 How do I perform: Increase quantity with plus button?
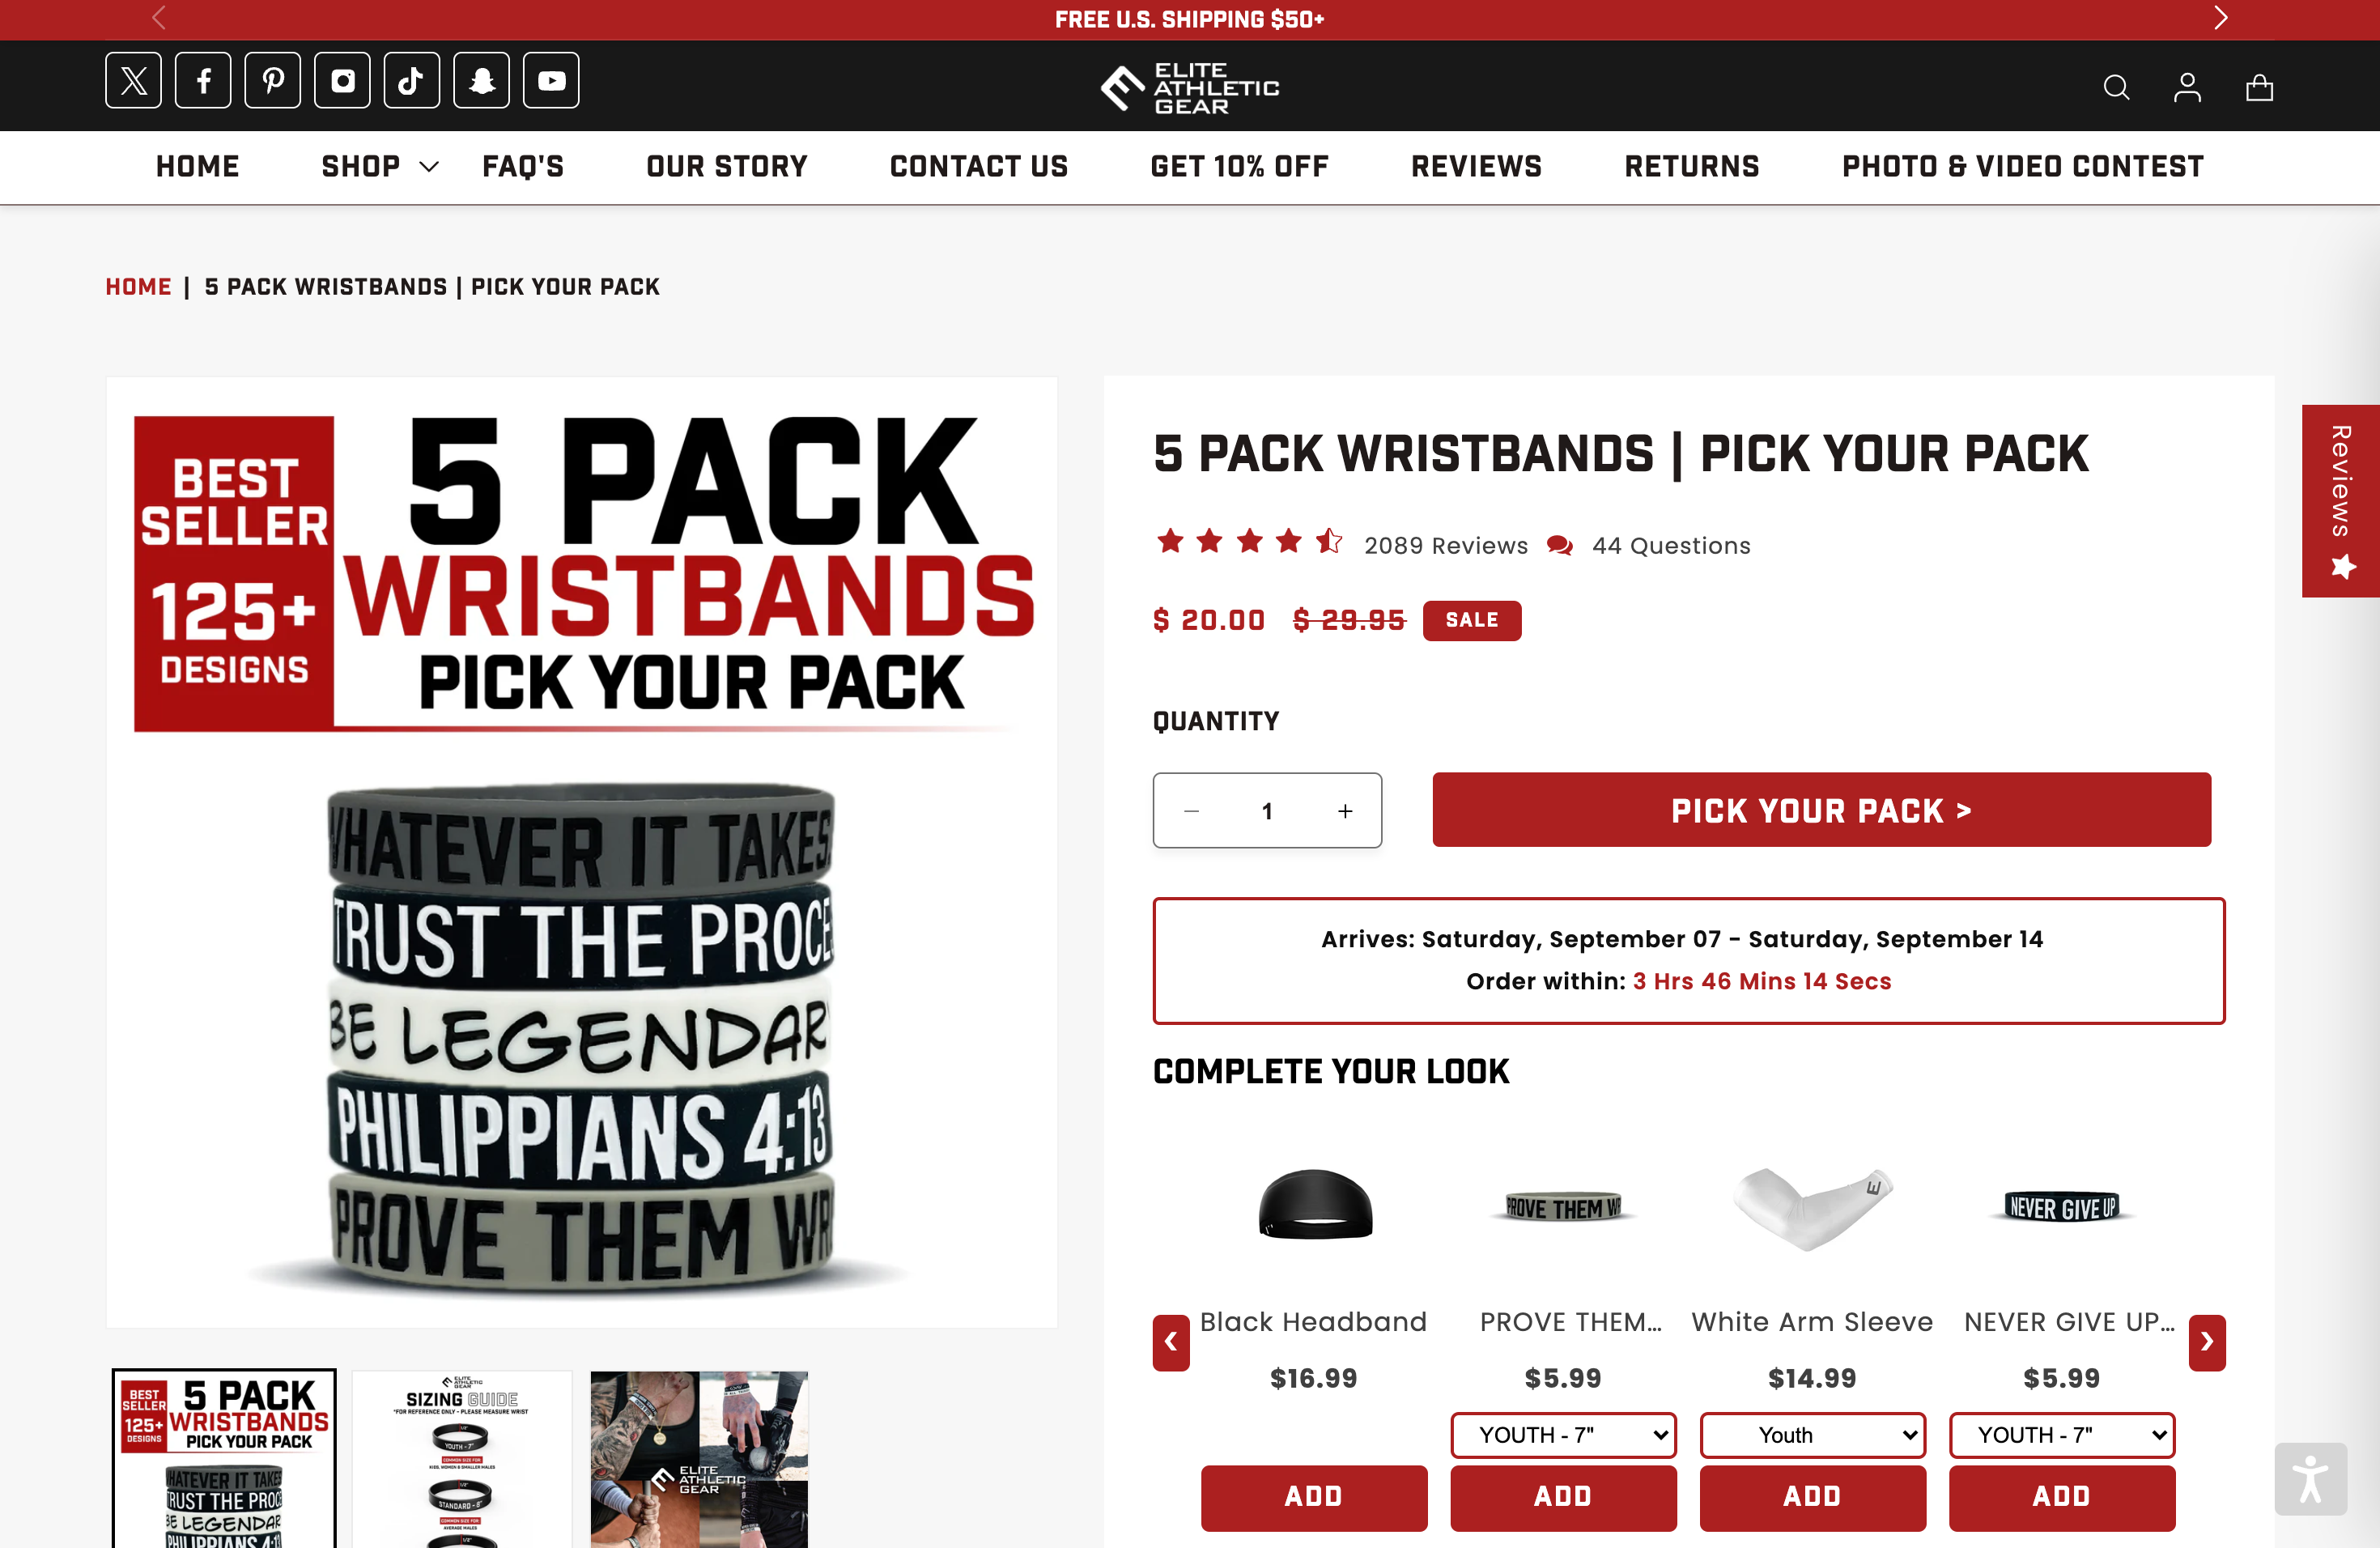[1345, 811]
